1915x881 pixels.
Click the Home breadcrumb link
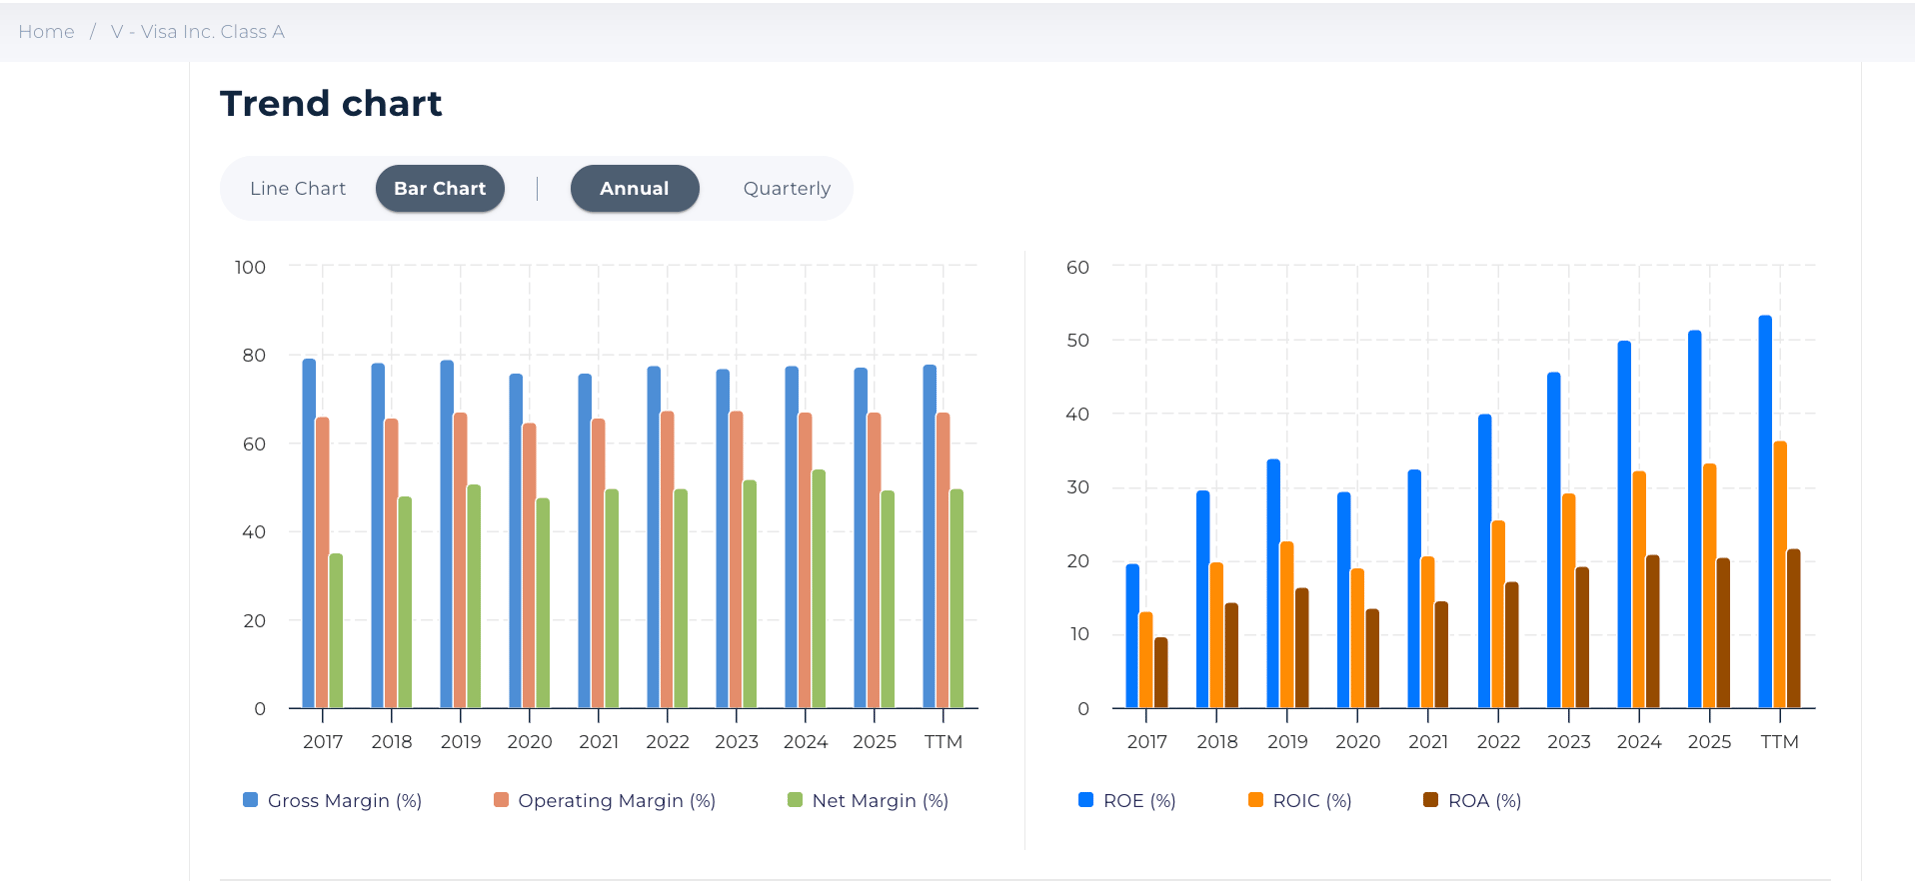[46, 32]
